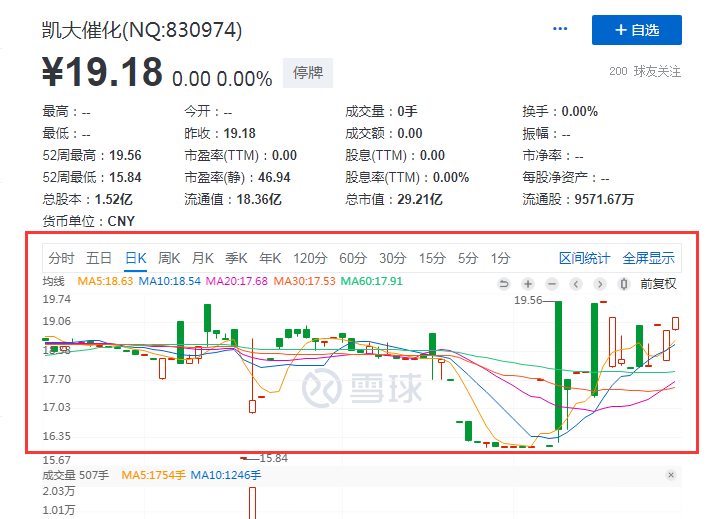
Task: Close the volume indicator panel
Action: click(x=671, y=475)
